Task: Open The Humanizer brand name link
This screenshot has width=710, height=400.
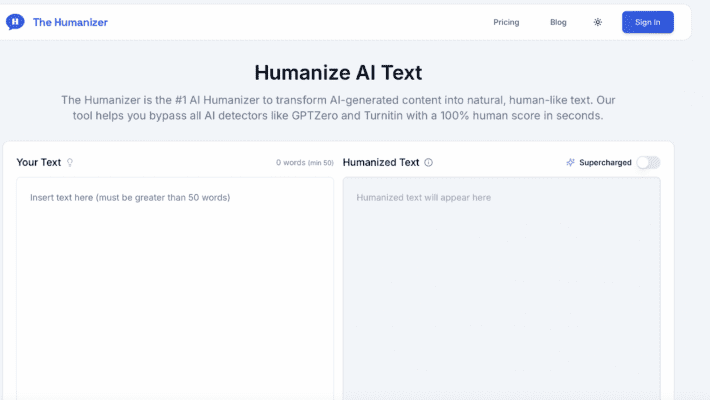Action: 70,22
